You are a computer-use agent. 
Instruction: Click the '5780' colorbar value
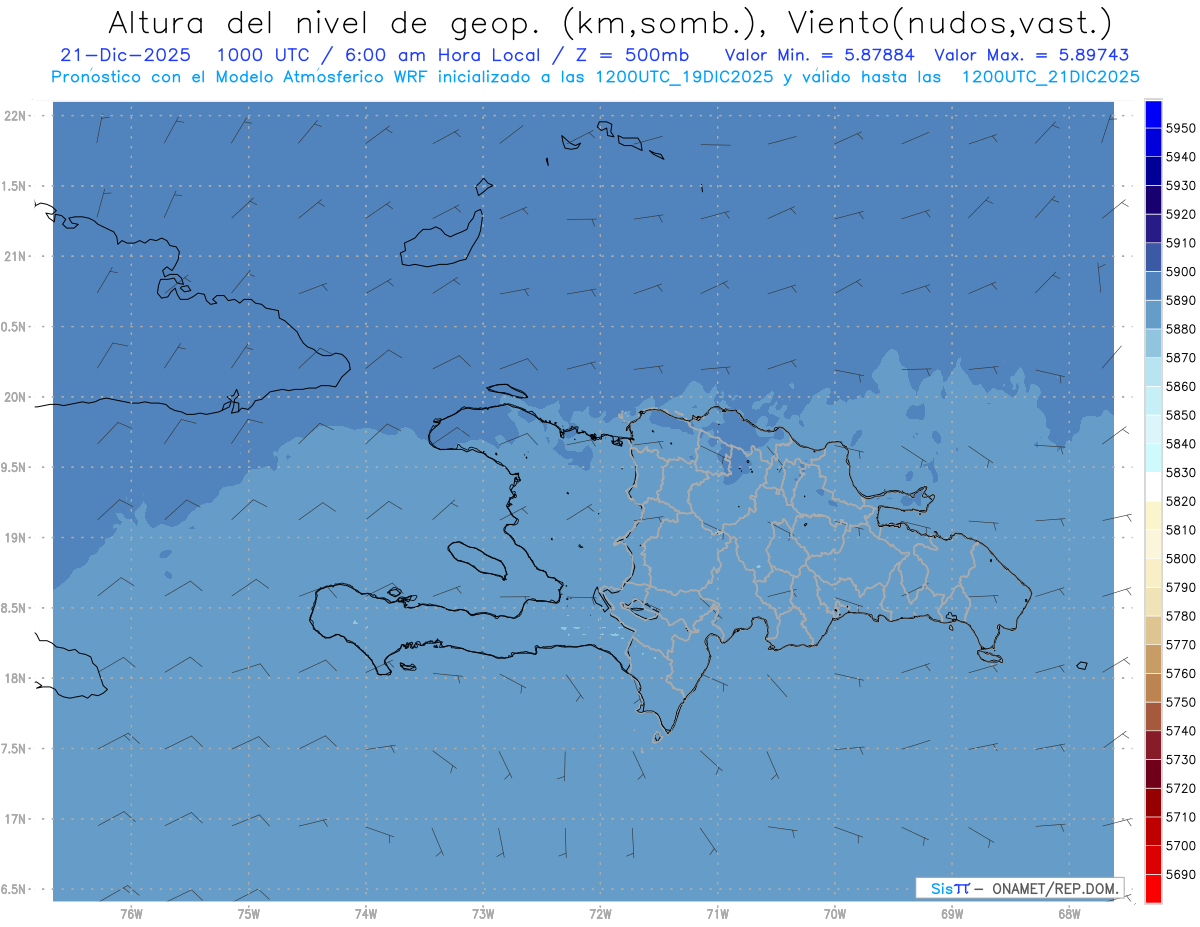click(1180, 616)
